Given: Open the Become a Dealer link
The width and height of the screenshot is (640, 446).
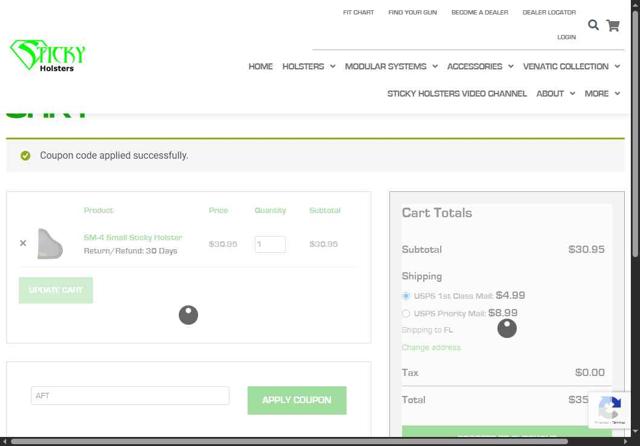Looking at the screenshot, I should pyautogui.click(x=480, y=12).
